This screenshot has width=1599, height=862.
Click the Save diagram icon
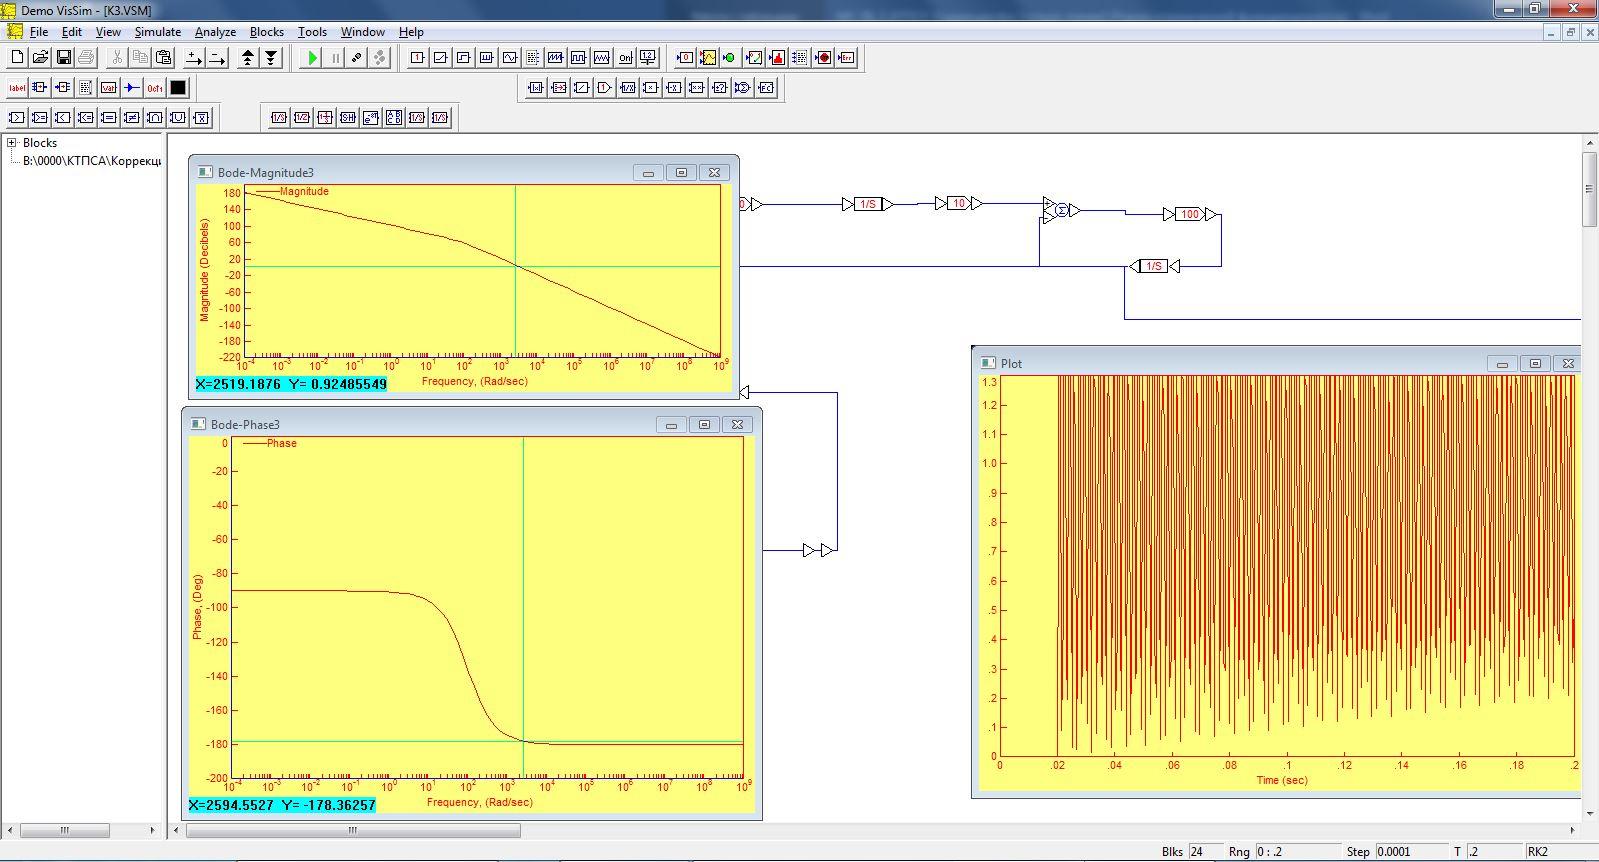pyautogui.click(x=63, y=58)
